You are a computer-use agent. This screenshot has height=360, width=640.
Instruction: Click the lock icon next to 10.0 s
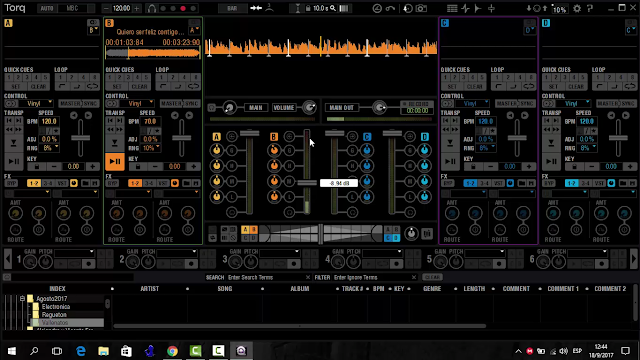click(x=308, y=8)
